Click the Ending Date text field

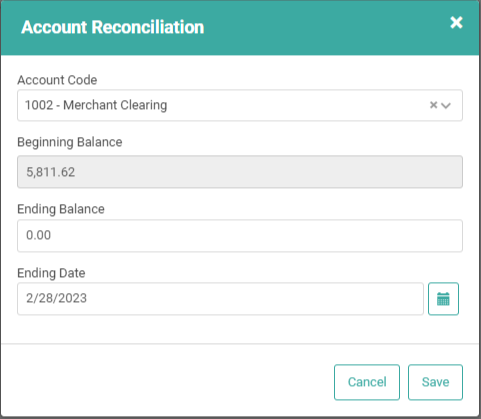click(220, 299)
